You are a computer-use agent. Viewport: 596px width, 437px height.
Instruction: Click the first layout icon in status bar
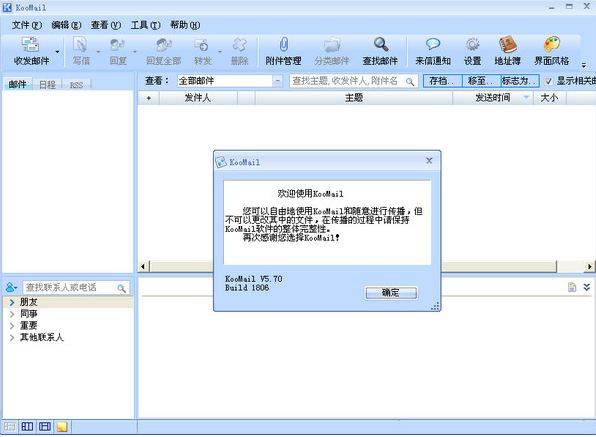tap(10, 427)
